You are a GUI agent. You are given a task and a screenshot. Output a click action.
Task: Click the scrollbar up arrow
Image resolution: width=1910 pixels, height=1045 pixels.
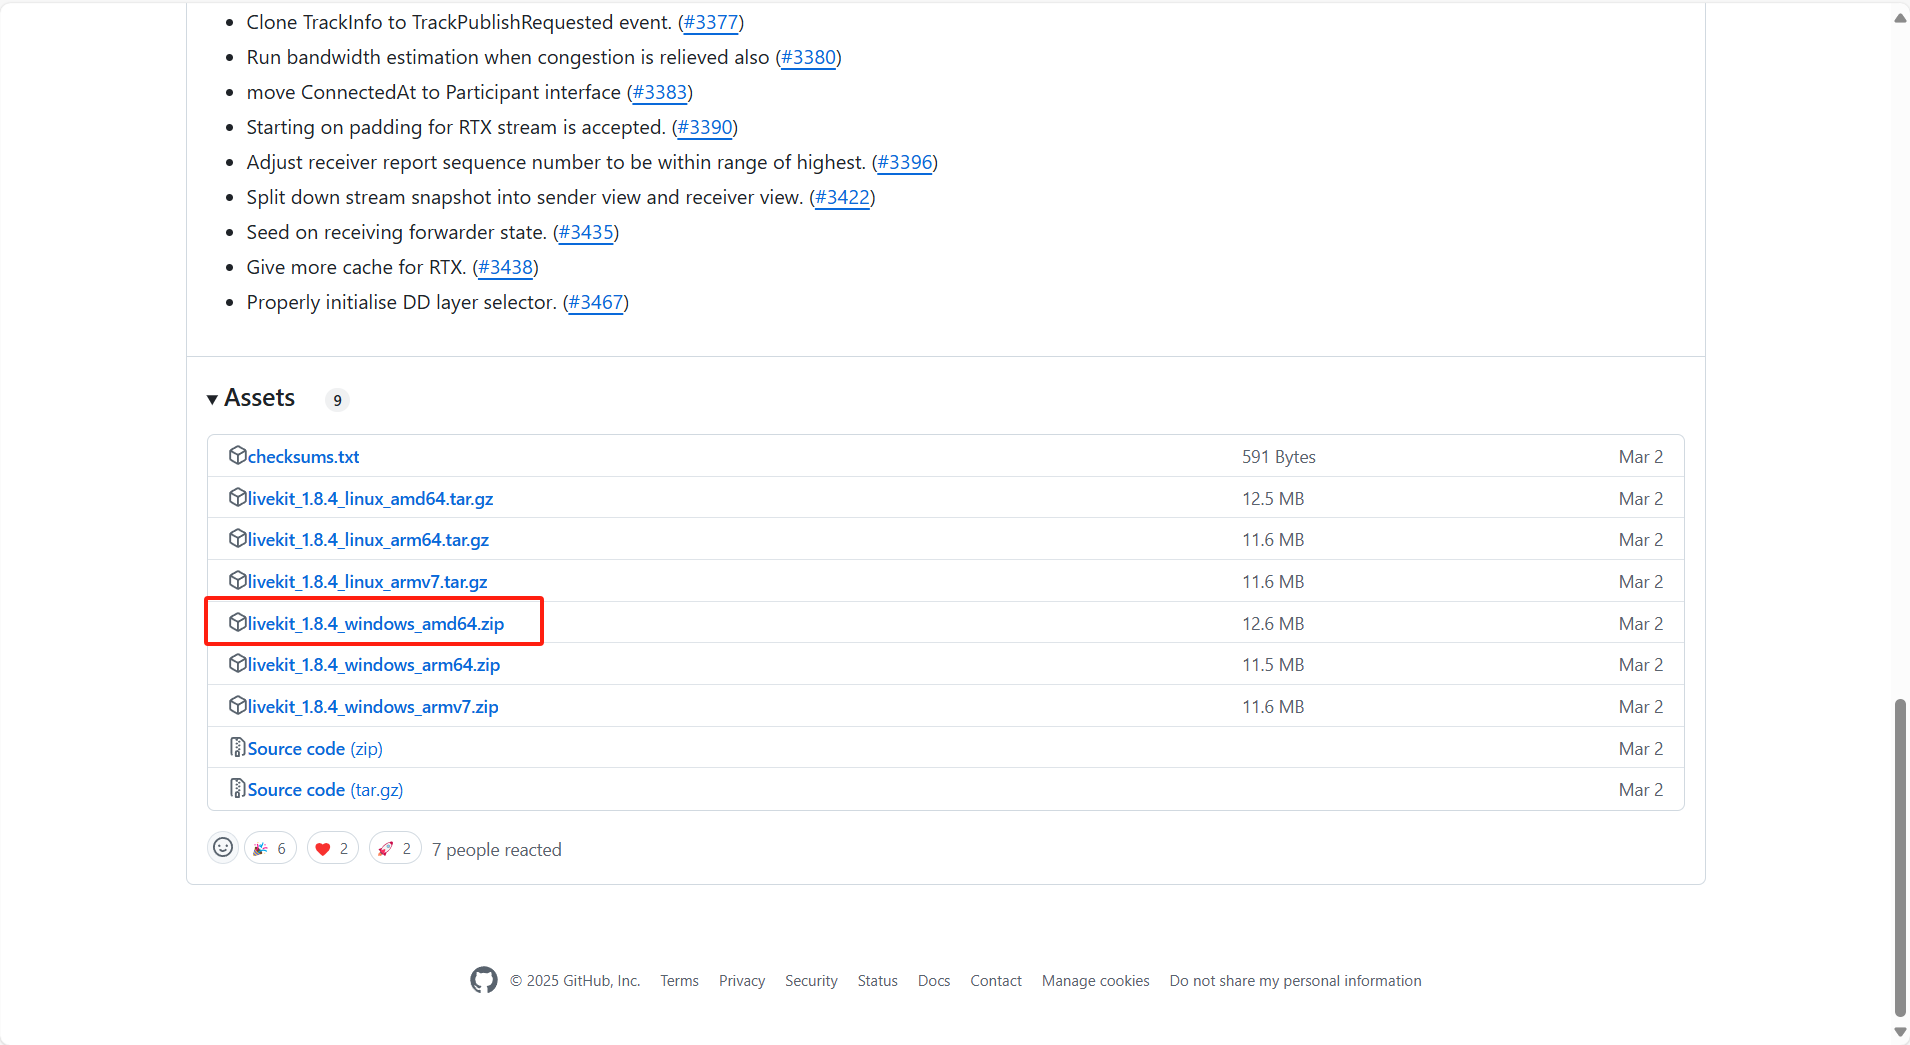[1900, 18]
